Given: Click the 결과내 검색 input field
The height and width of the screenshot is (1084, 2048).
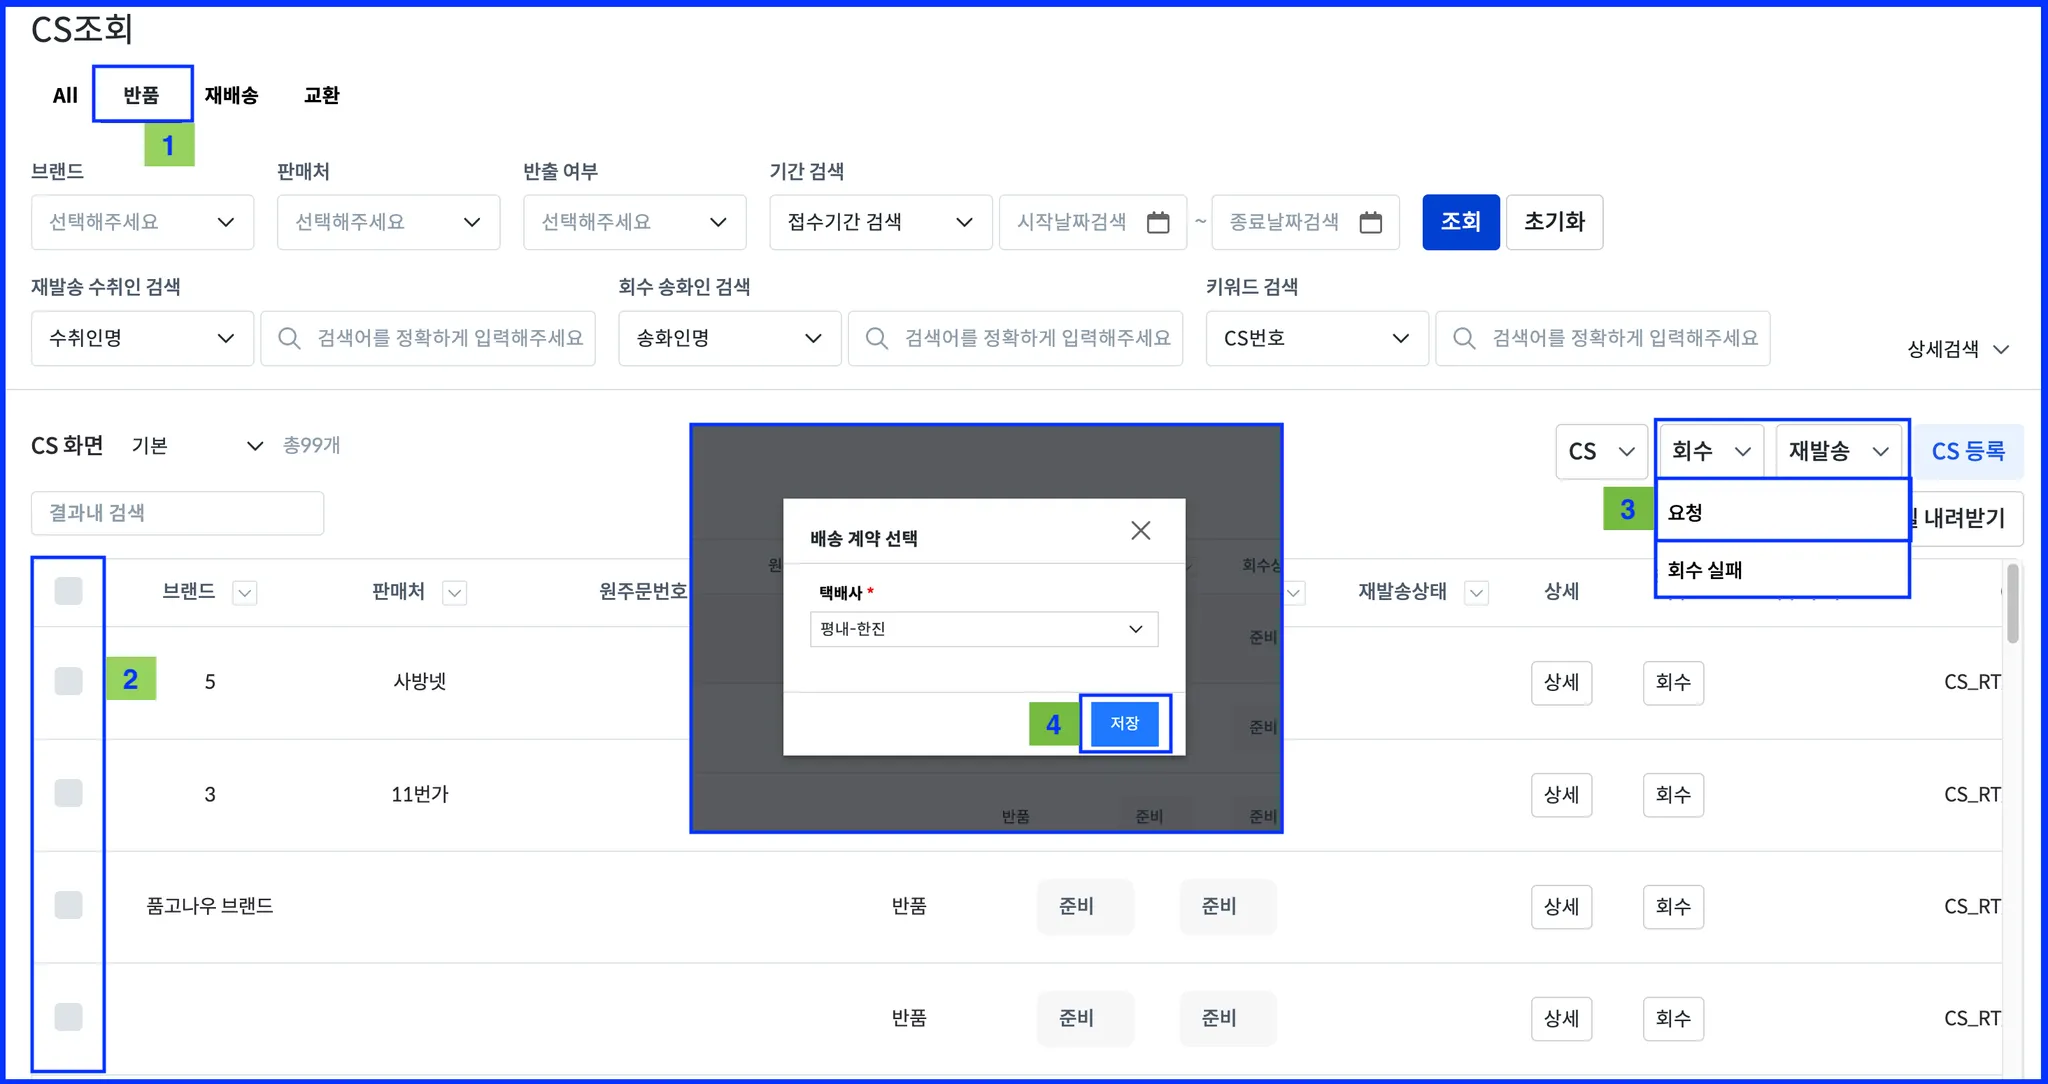Looking at the screenshot, I should click(177, 513).
